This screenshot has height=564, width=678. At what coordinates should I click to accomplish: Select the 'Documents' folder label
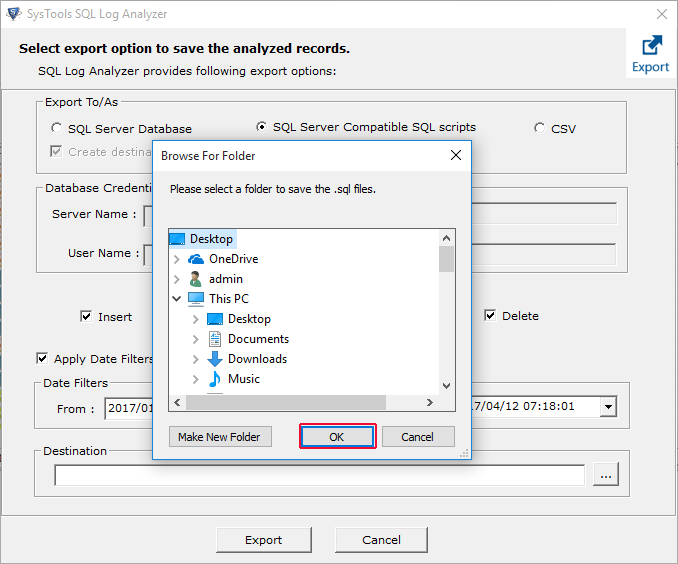tap(258, 339)
